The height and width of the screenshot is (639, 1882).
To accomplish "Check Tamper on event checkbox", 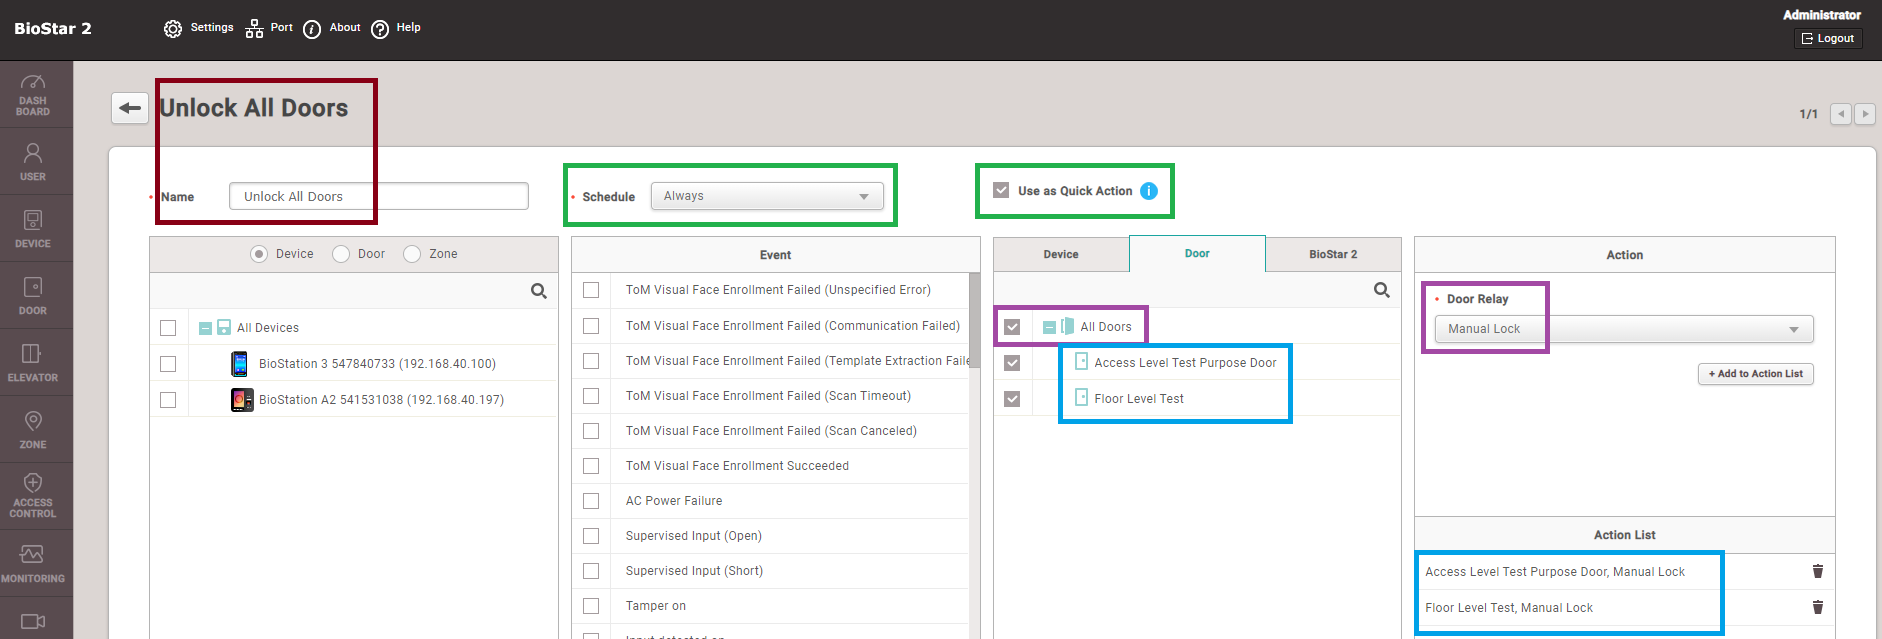I will tap(591, 606).
